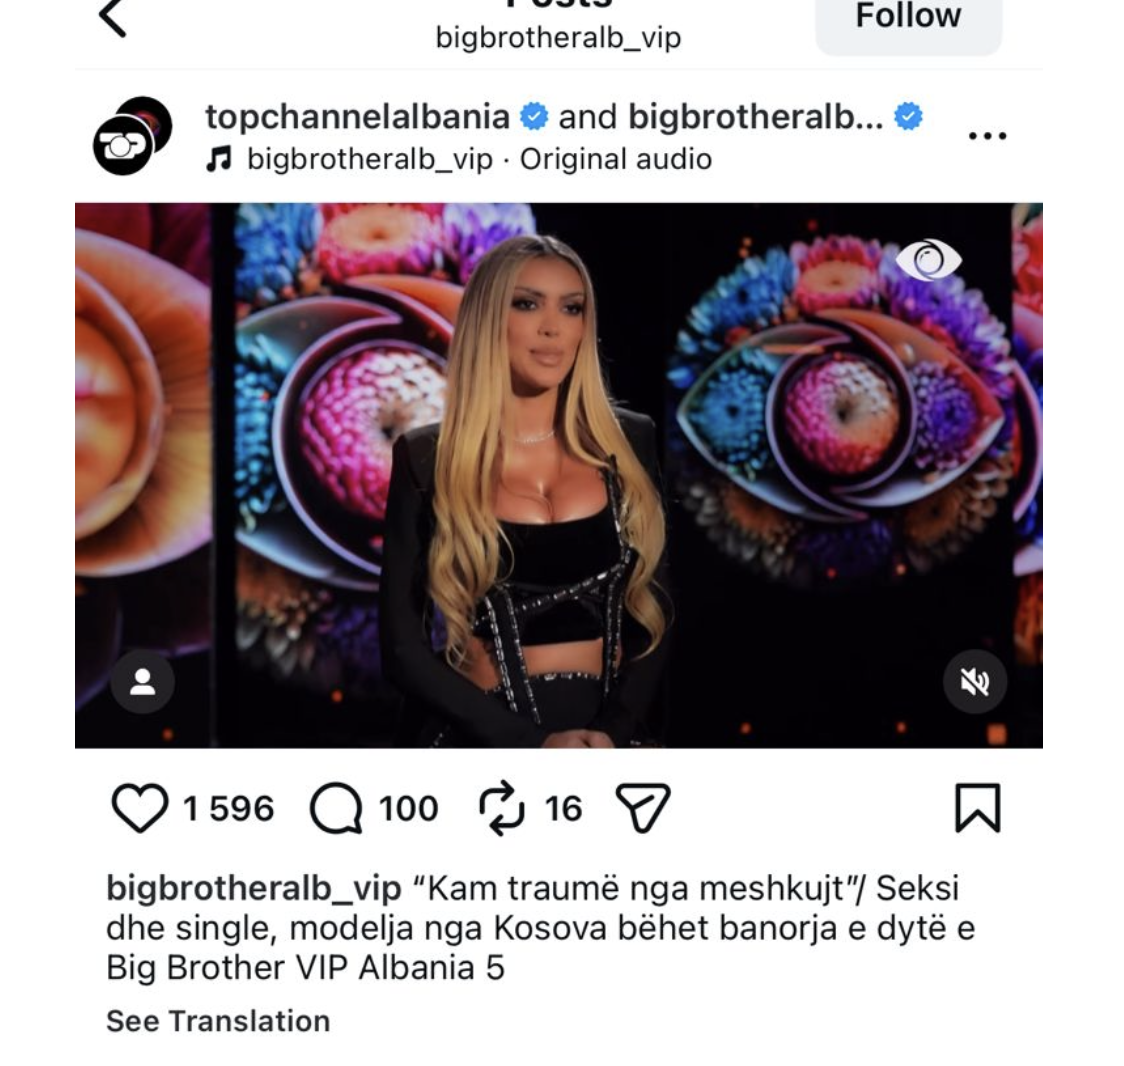The height and width of the screenshot is (1066, 1124).
Task: View the 100 comments count
Action: [x=409, y=809]
